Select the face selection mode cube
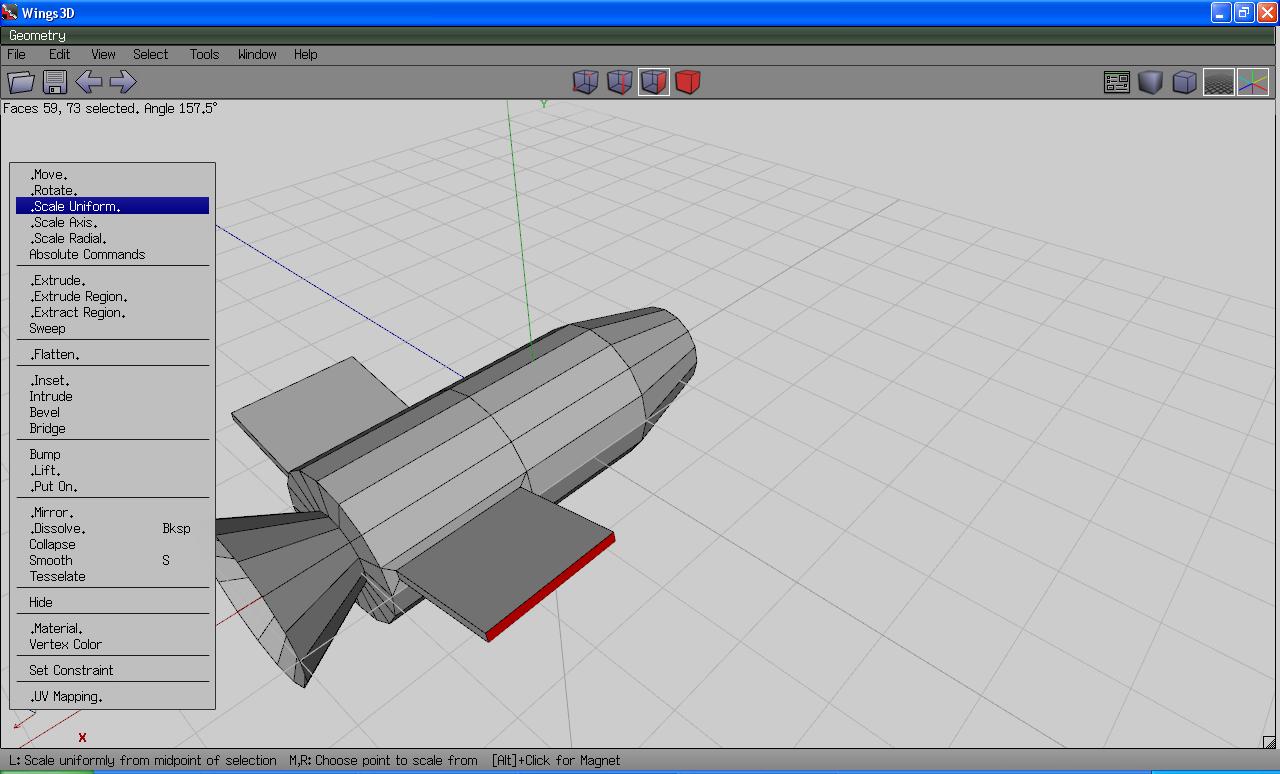The image size is (1280, 774). click(x=654, y=82)
